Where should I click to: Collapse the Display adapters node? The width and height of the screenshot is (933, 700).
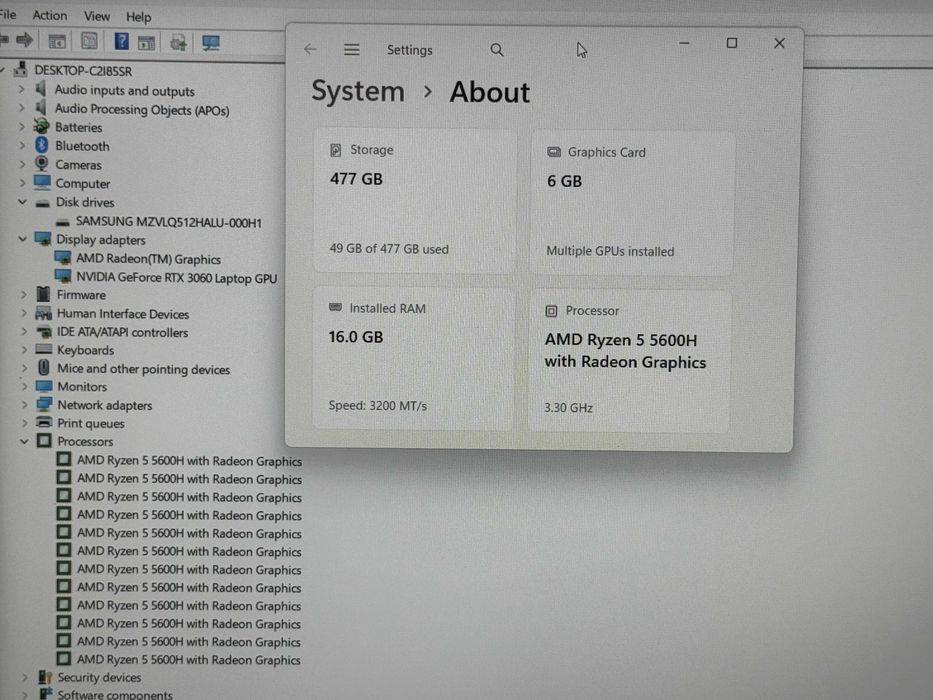click(23, 239)
